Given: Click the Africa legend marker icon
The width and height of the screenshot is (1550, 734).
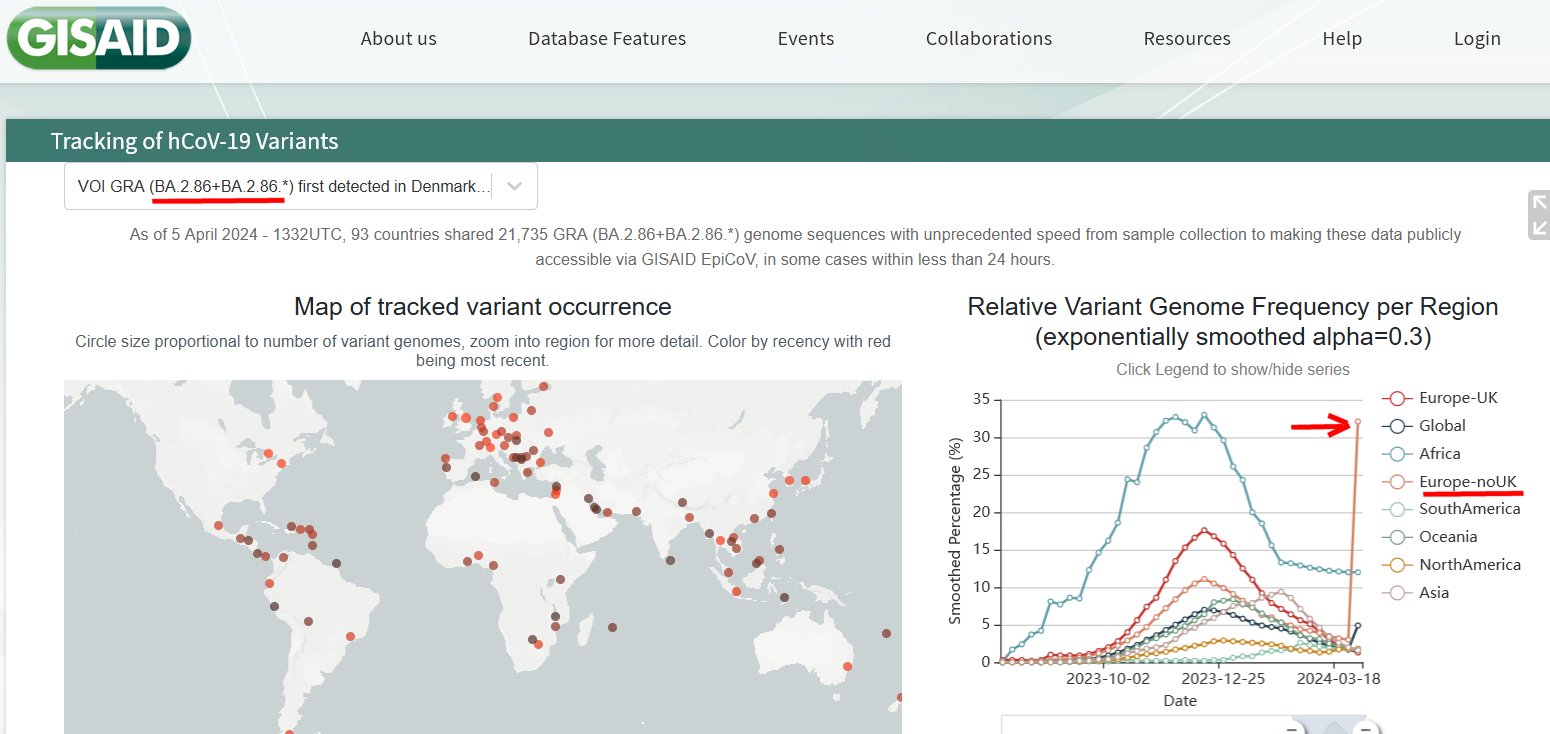Looking at the screenshot, I should tap(1398, 454).
